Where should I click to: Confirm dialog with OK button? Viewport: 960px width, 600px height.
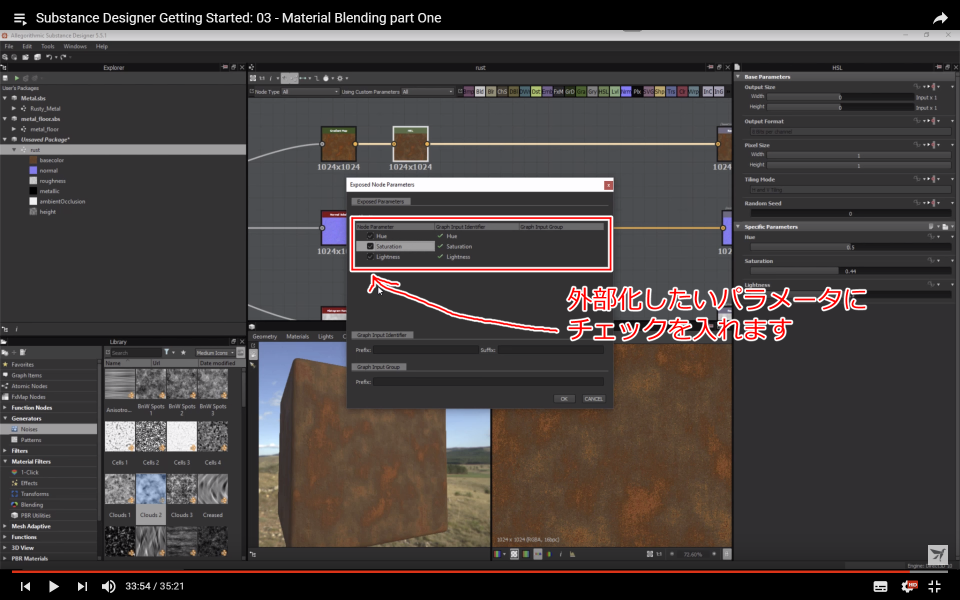coord(563,399)
